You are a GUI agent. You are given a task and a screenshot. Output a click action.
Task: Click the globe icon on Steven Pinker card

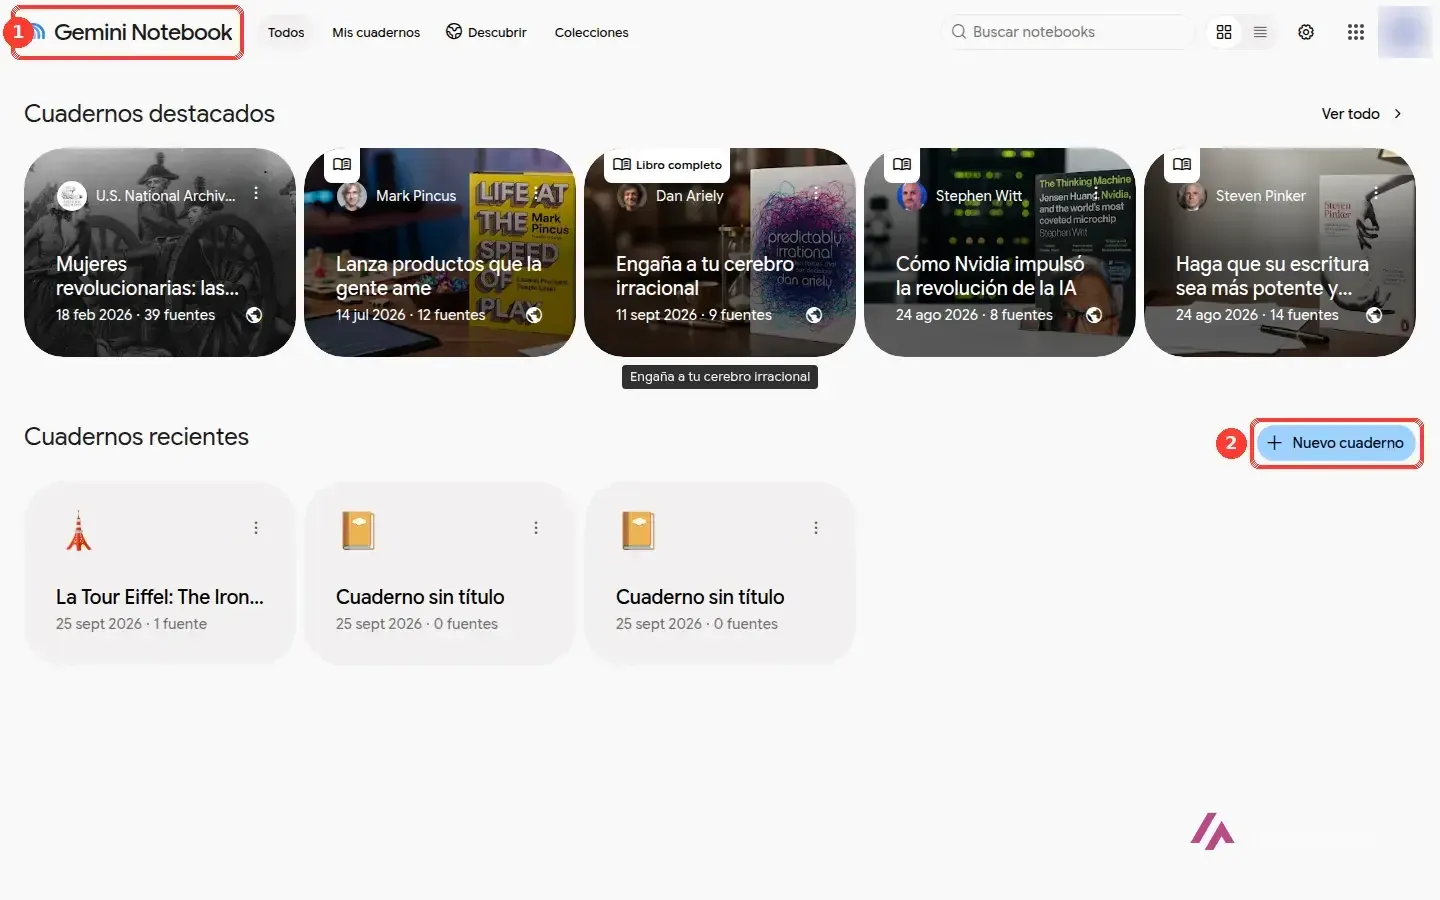click(x=1374, y=315)
